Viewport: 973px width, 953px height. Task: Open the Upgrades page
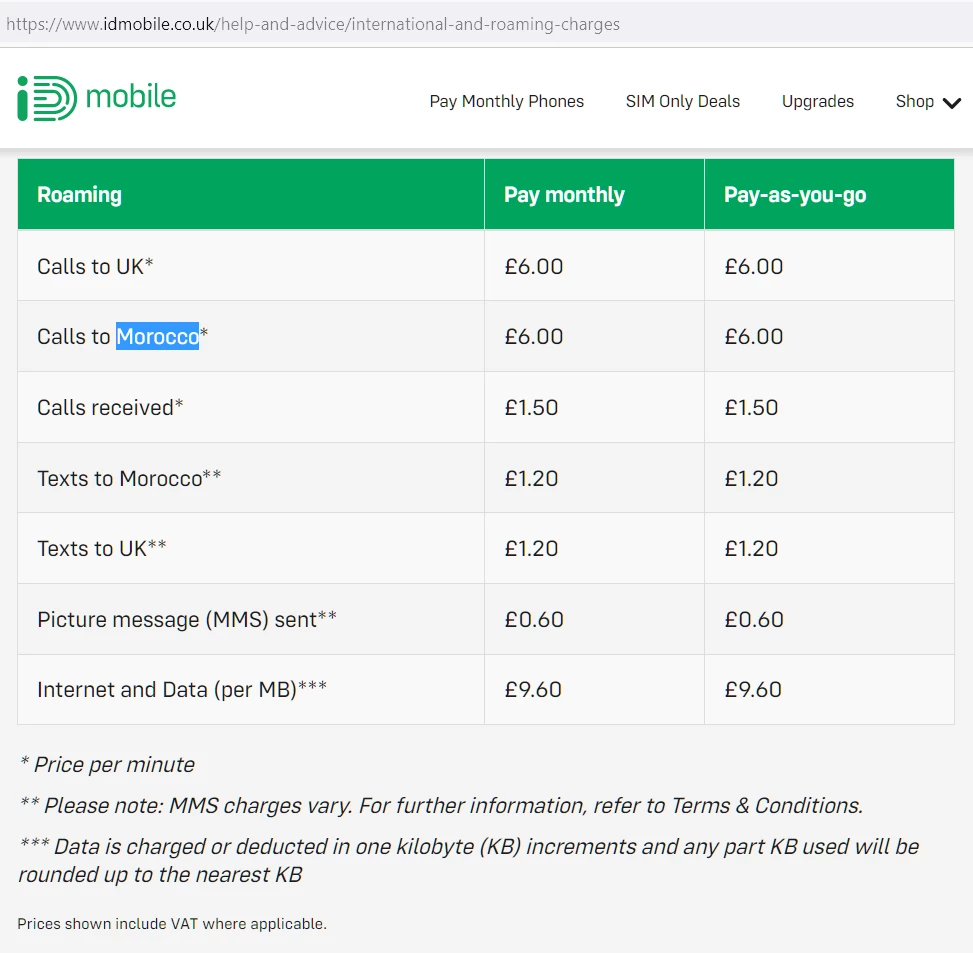[x=817, y=101]
